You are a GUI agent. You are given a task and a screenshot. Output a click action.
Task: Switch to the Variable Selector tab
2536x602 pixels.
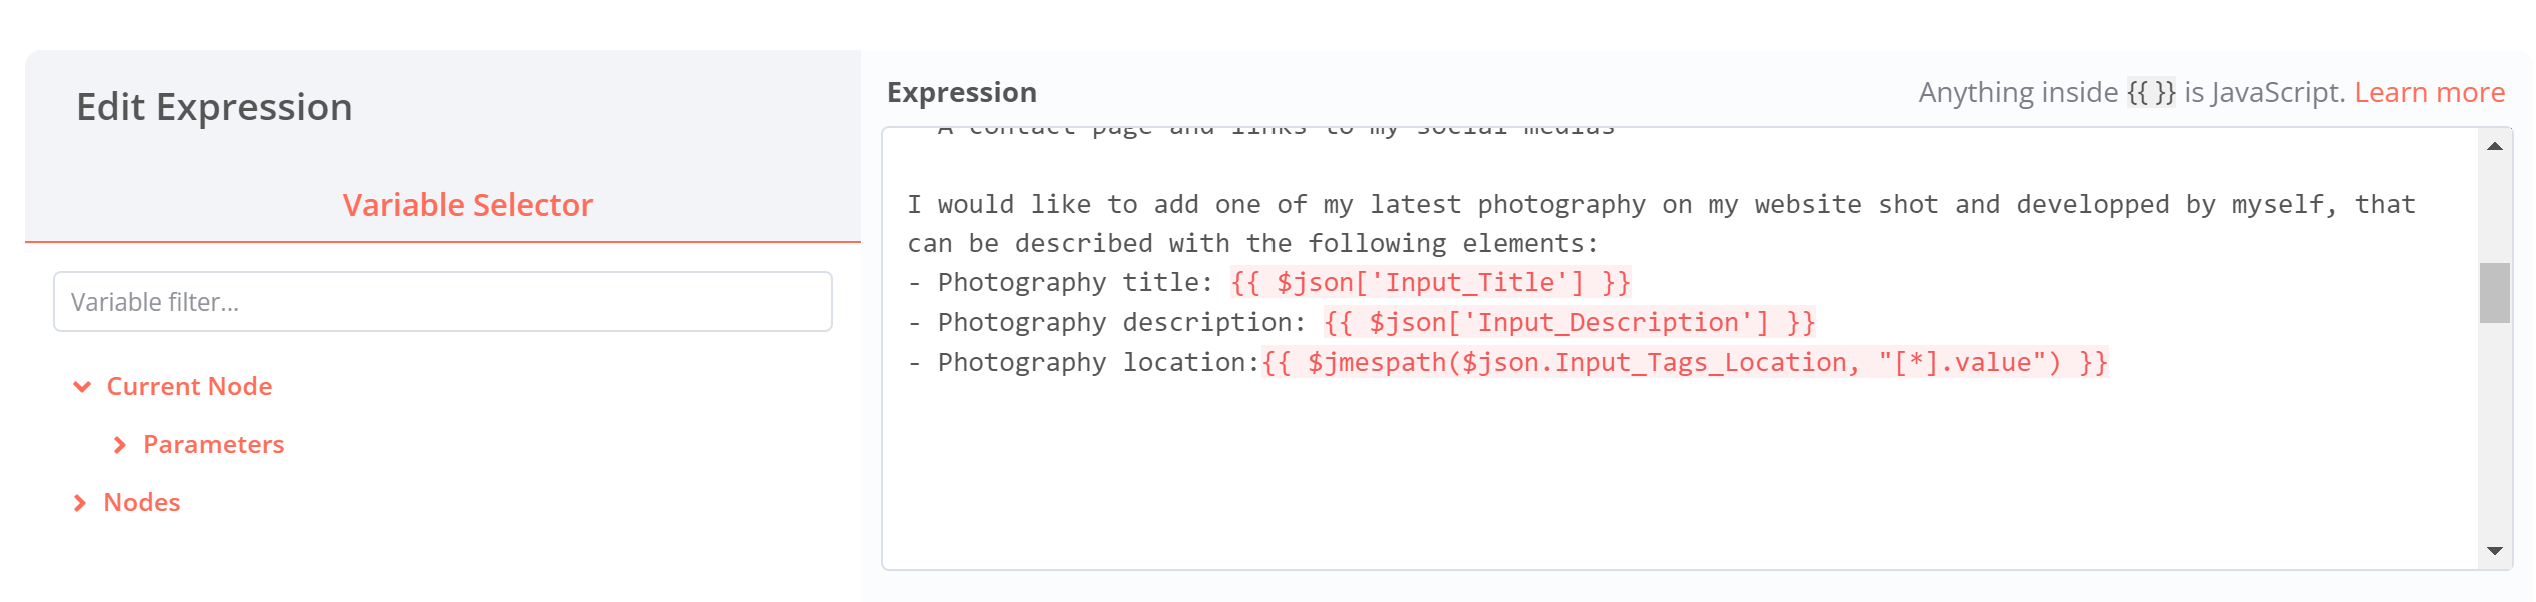[467, 205]
